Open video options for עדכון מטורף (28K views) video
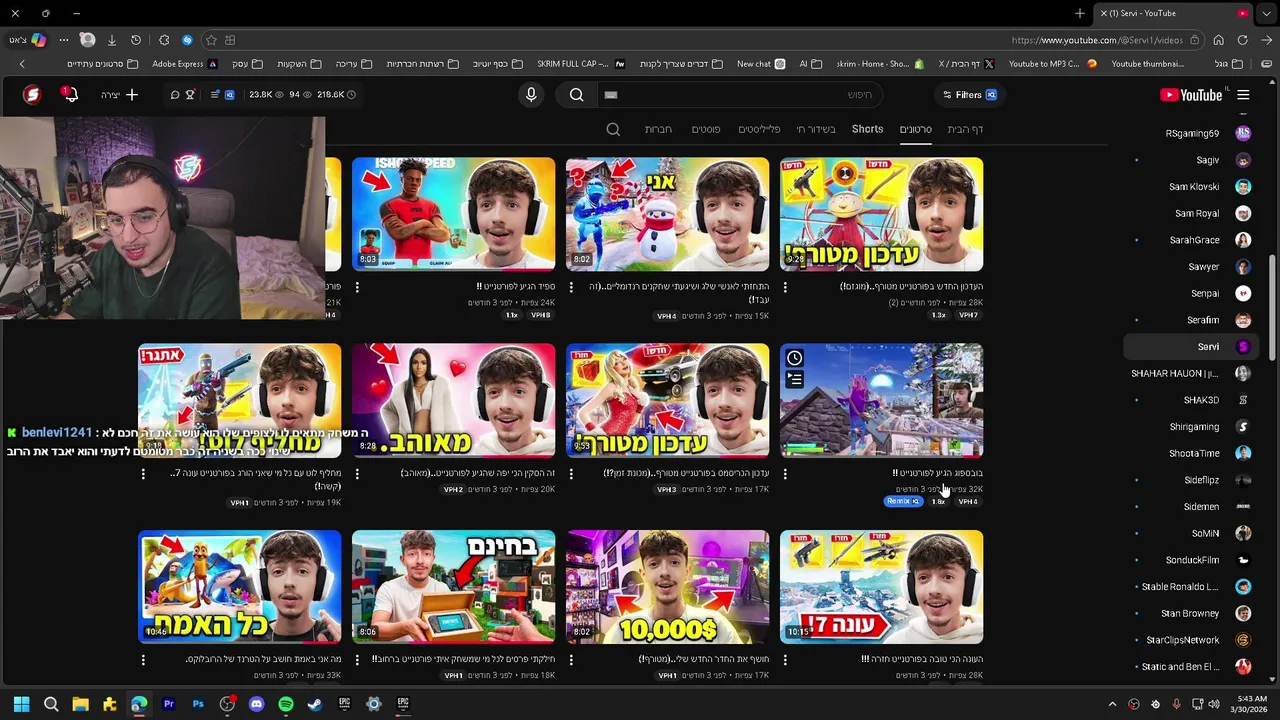Viewport: 1280px width, 720px height. pyautogui.click(x=785, y=287)
